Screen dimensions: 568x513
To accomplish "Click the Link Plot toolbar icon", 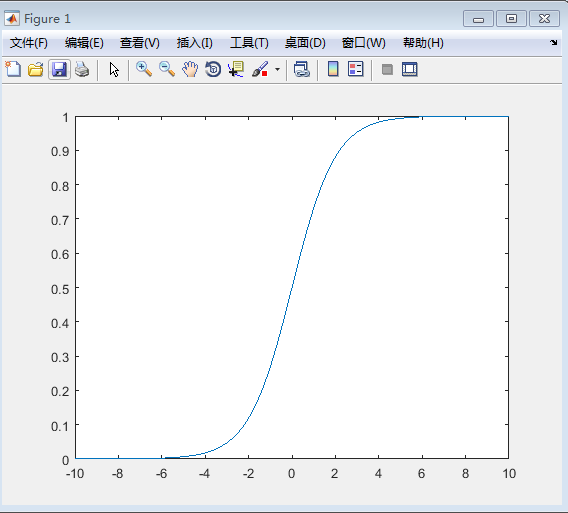I will click(x=301, y=69).
